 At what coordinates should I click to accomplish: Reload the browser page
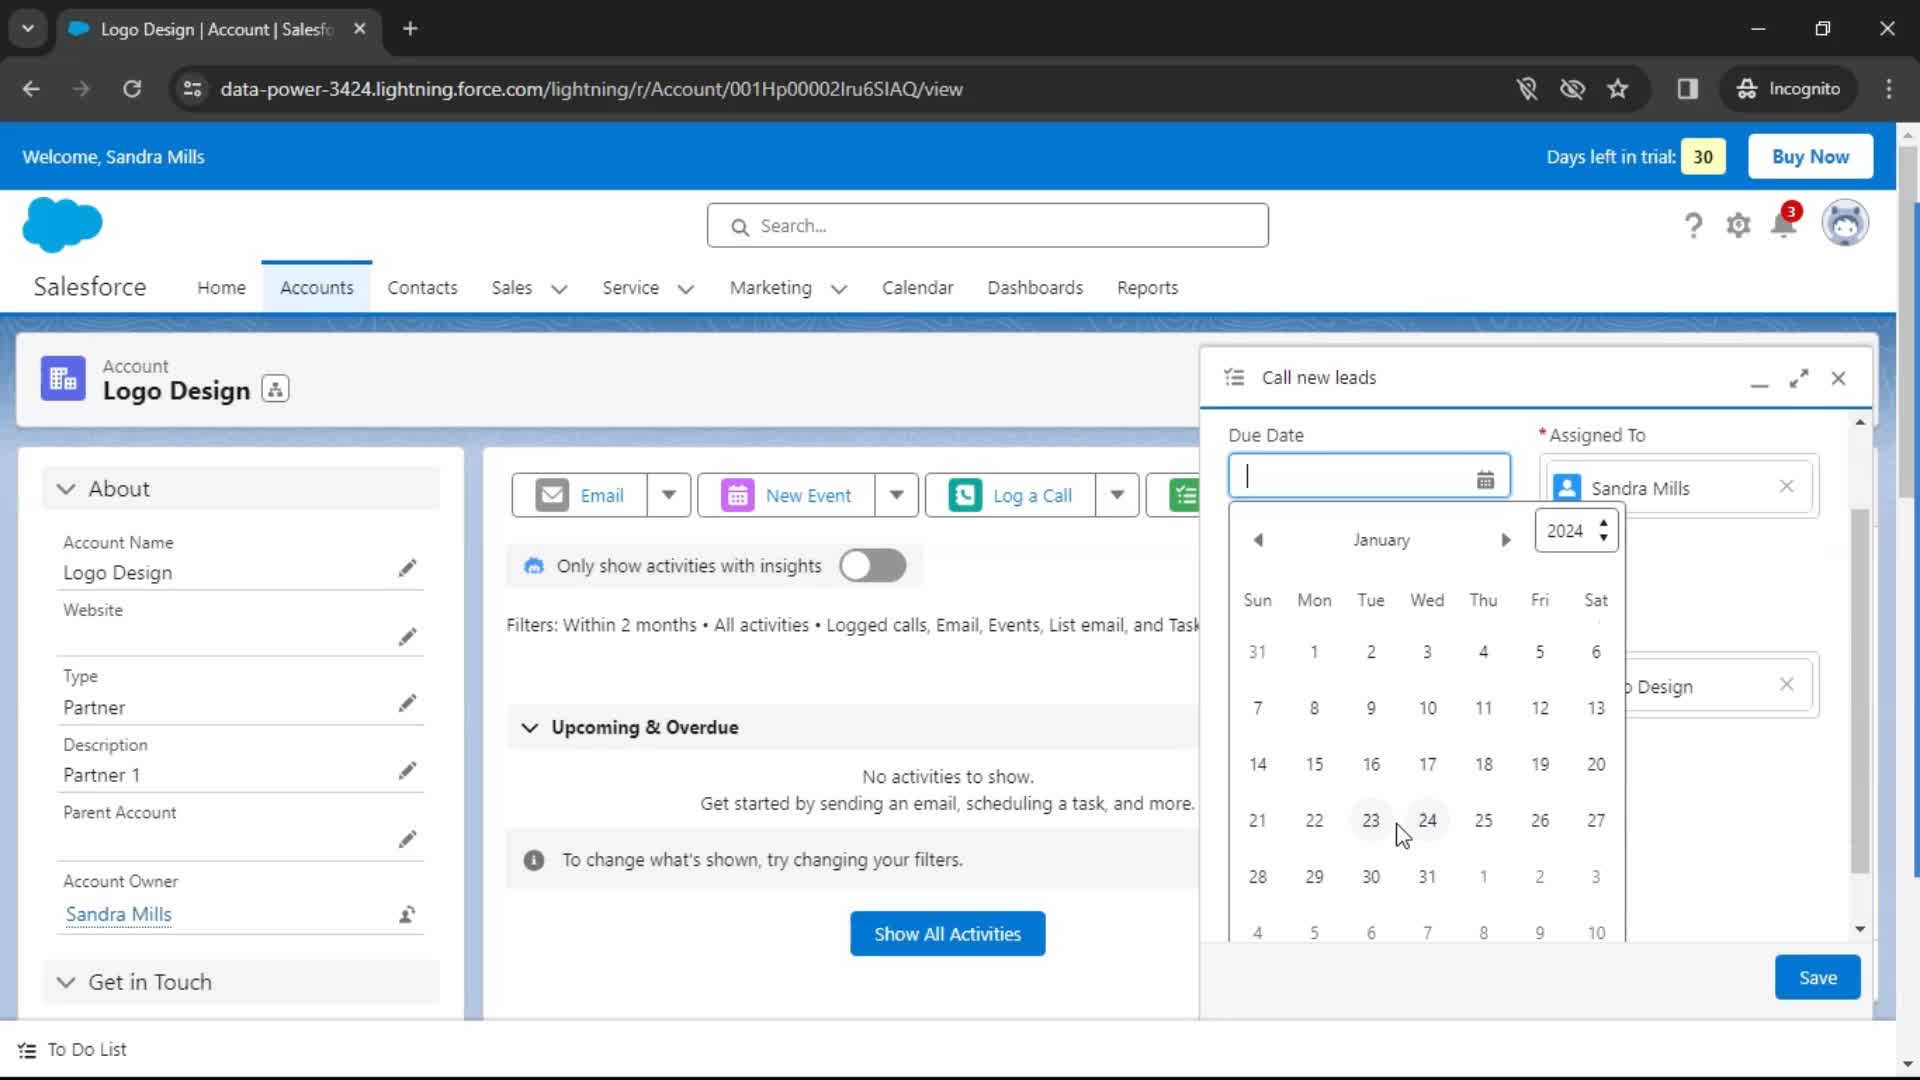click(x=132, y=89)
